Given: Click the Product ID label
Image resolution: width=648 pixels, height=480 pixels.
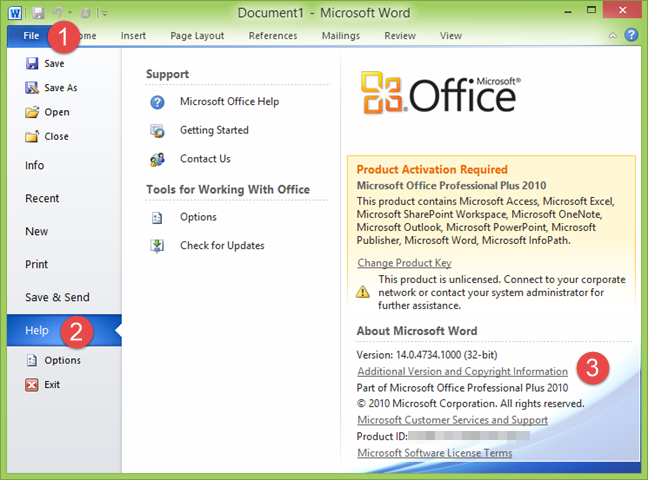Looking at the screenshot, I should (x=382, y=436).
